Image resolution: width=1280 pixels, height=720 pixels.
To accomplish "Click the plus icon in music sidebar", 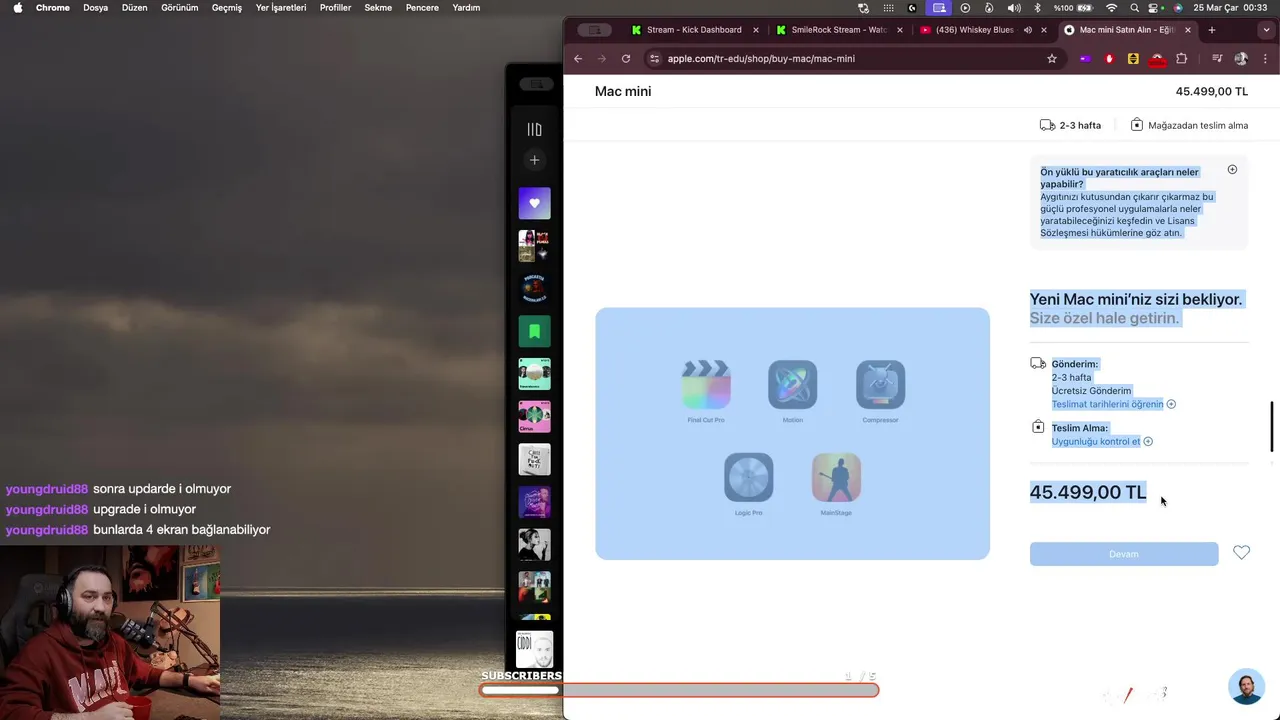I will coord(534,160).
